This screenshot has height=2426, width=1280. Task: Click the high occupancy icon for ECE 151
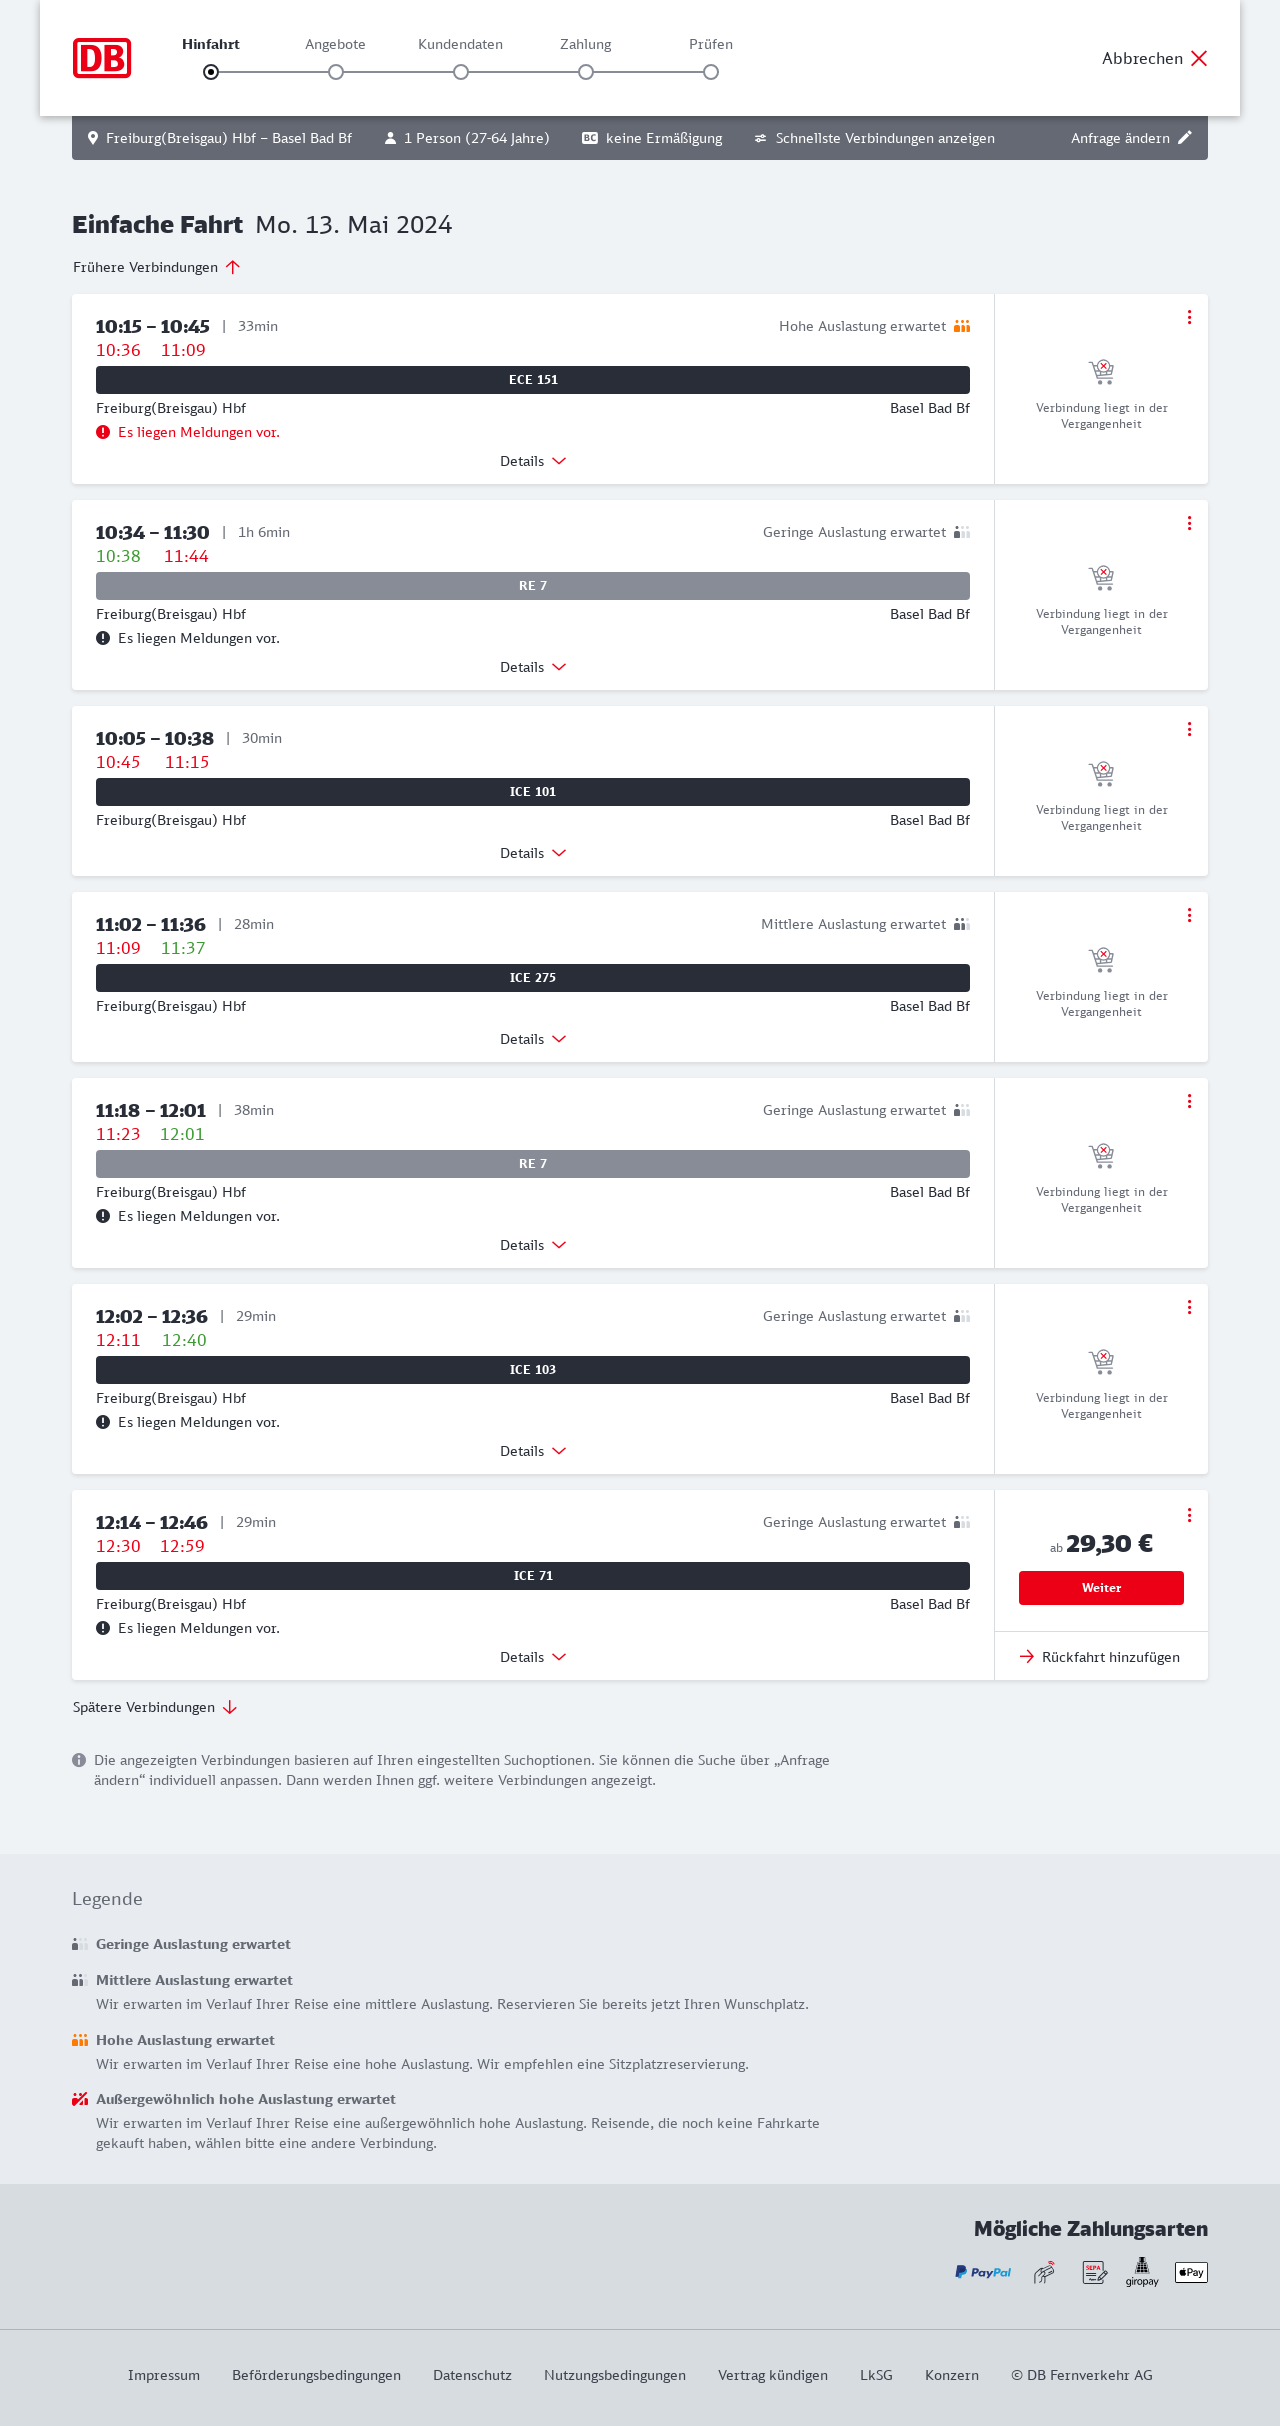point(962,327)
